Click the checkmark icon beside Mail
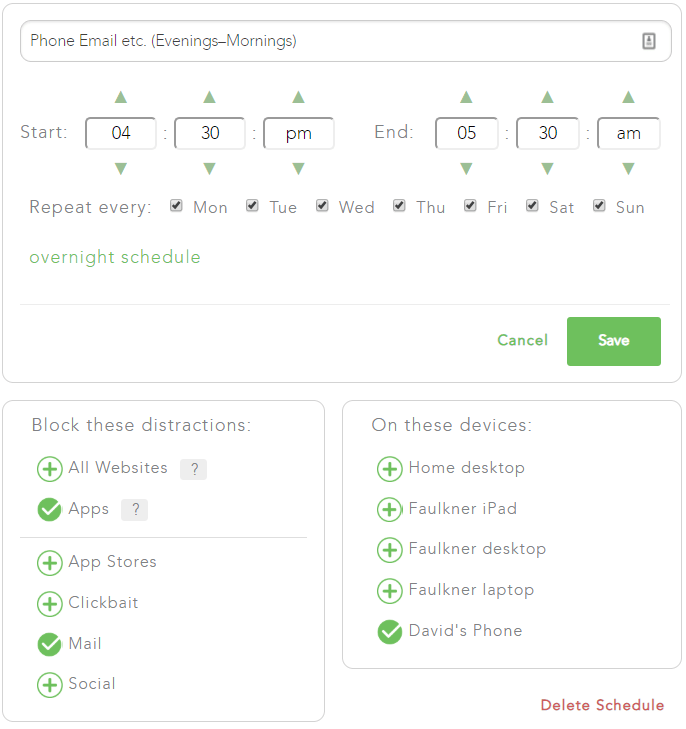 pyautogui.click(x=49, y=645)
